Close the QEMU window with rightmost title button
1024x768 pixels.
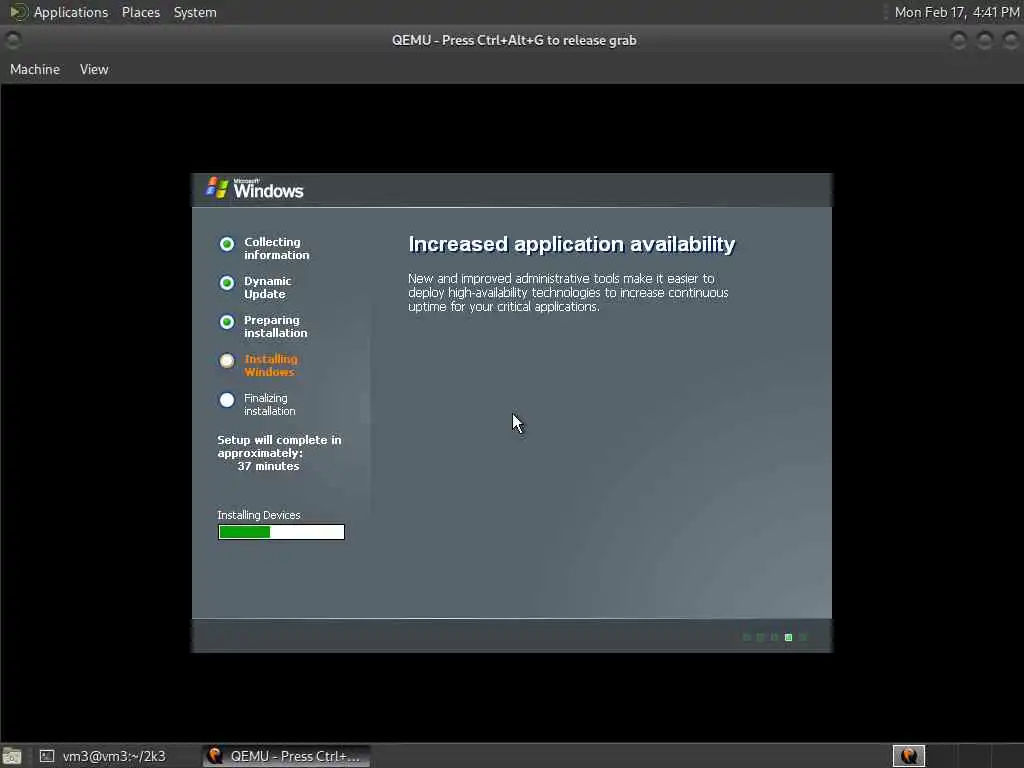tap(1011, 40)
